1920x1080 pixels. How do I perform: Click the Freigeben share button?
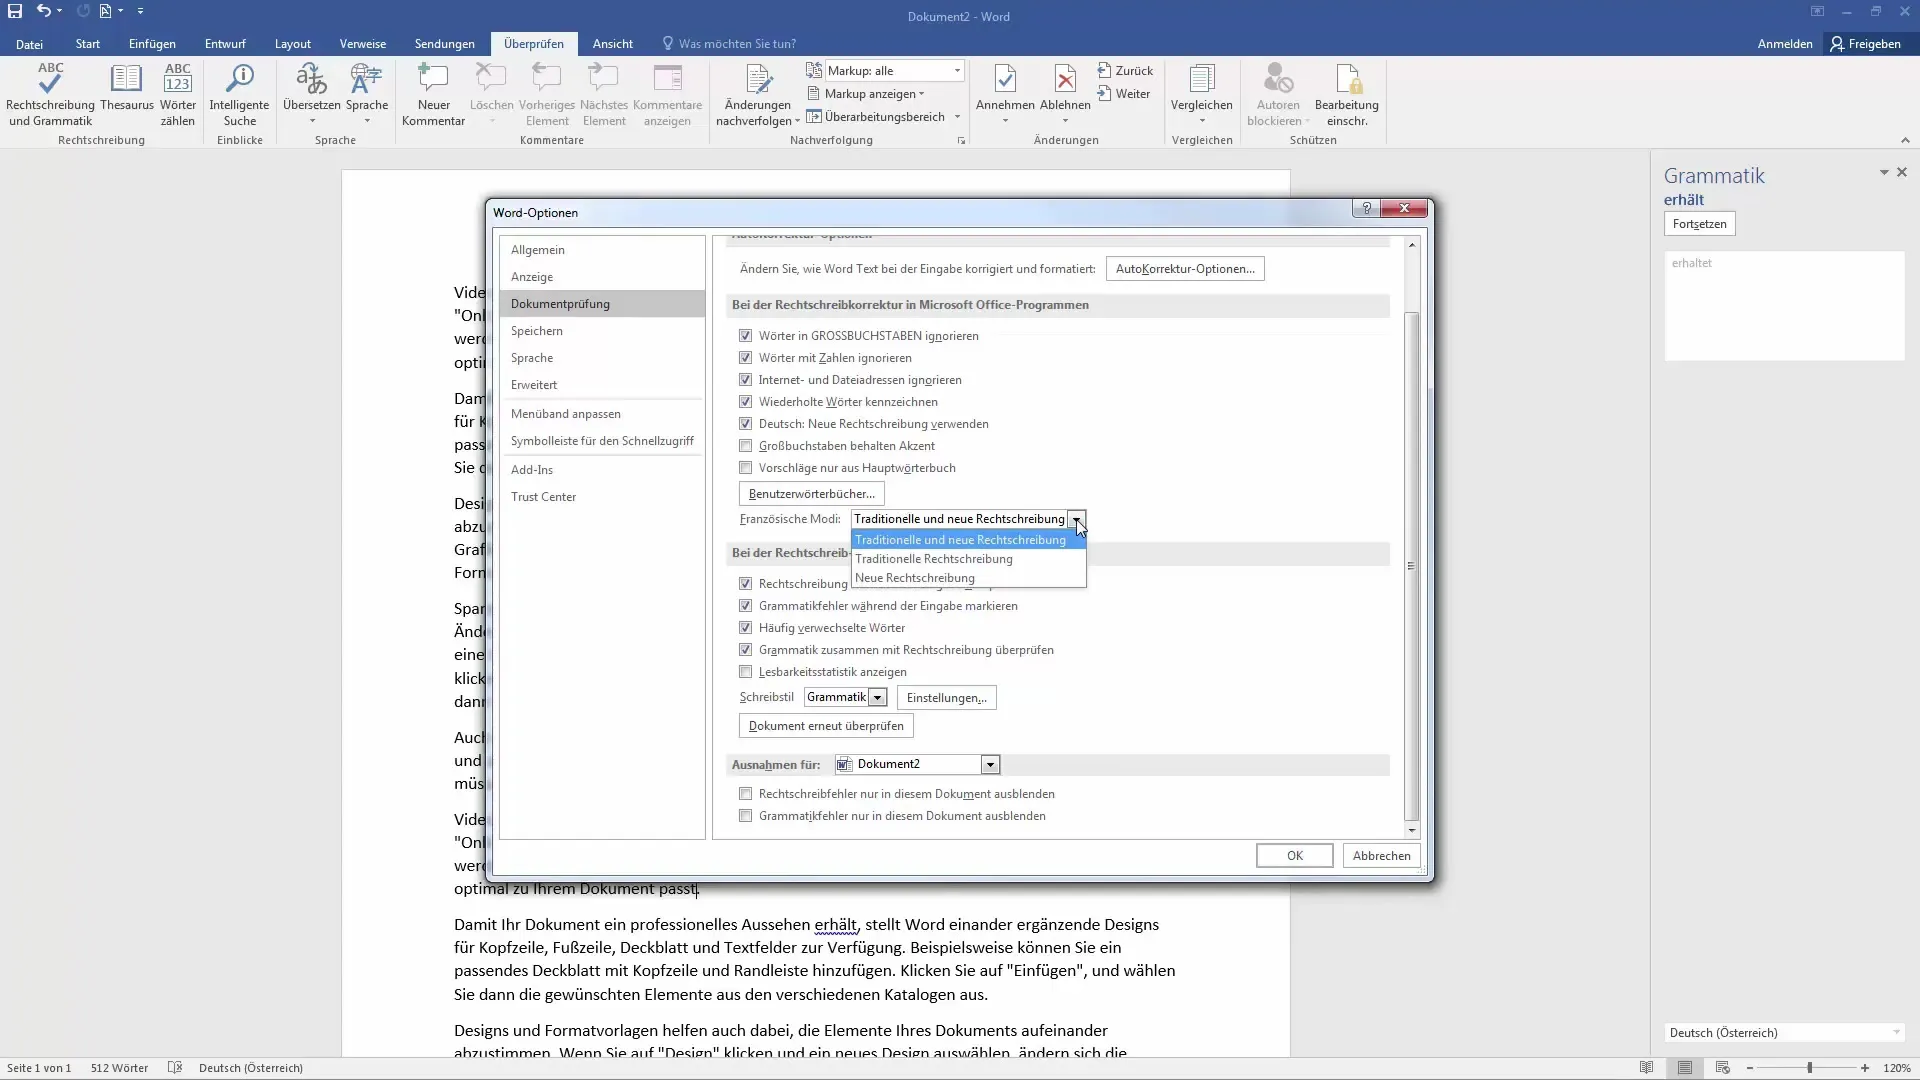[1866, 44]
